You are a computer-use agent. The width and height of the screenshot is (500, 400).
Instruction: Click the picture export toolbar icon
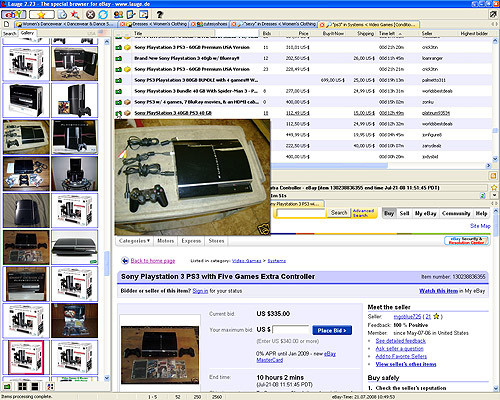[x=144, y=15]
